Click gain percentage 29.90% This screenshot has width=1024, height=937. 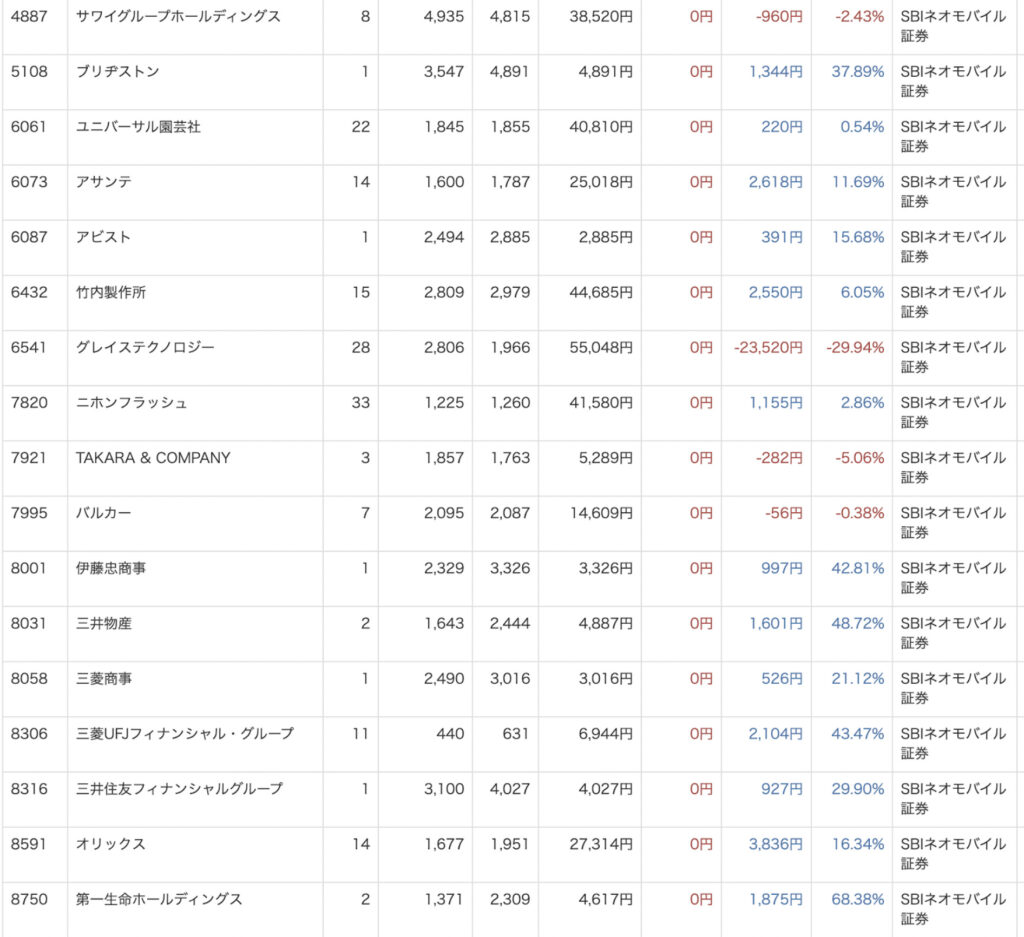click(x=857, y=789)
